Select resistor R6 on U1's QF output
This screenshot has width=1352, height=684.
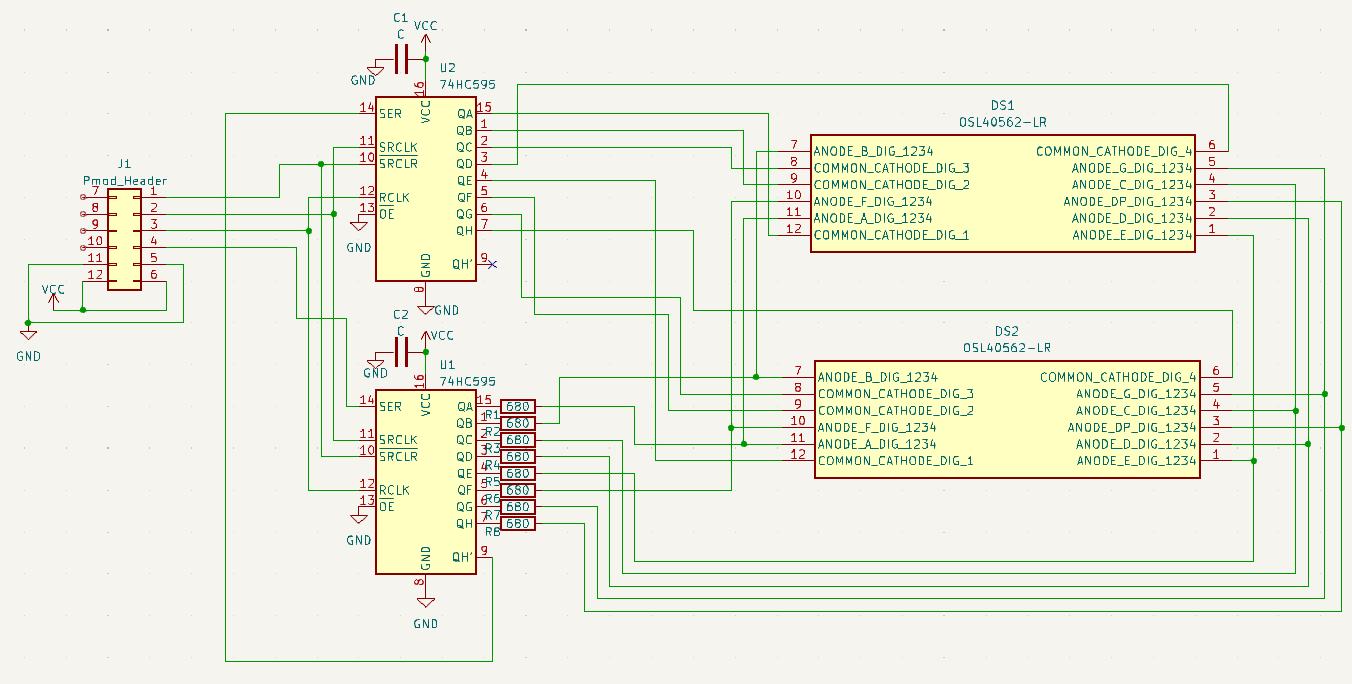click(518, 490)
